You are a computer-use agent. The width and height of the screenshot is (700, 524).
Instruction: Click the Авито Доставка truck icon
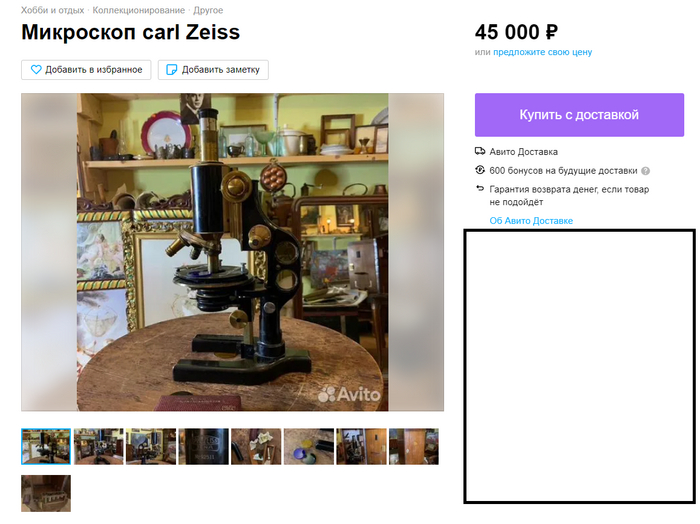(x=480, y=151)
